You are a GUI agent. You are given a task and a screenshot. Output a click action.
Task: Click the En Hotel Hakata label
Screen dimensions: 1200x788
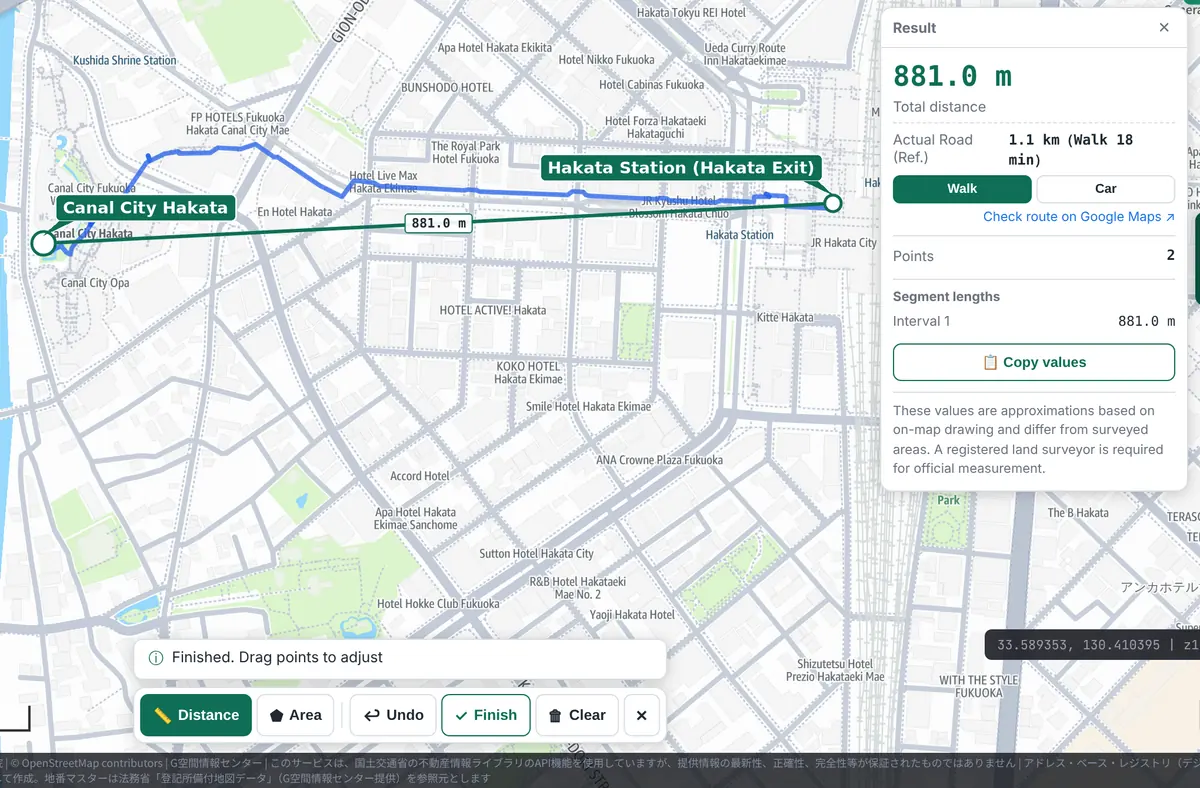click(294, 212)
